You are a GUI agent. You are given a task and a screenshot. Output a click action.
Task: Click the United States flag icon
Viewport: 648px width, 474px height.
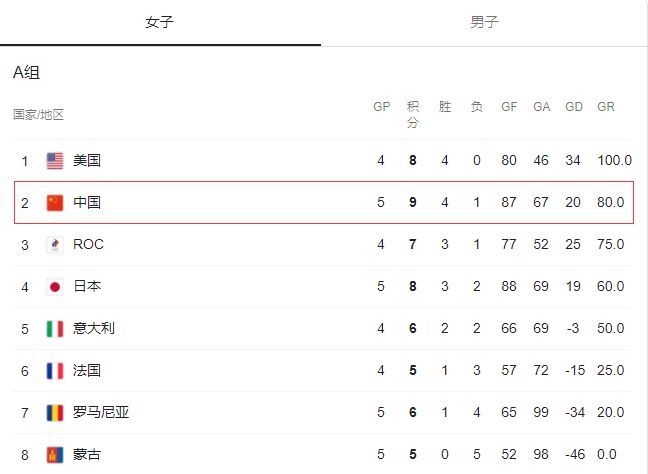pos(55,161)
